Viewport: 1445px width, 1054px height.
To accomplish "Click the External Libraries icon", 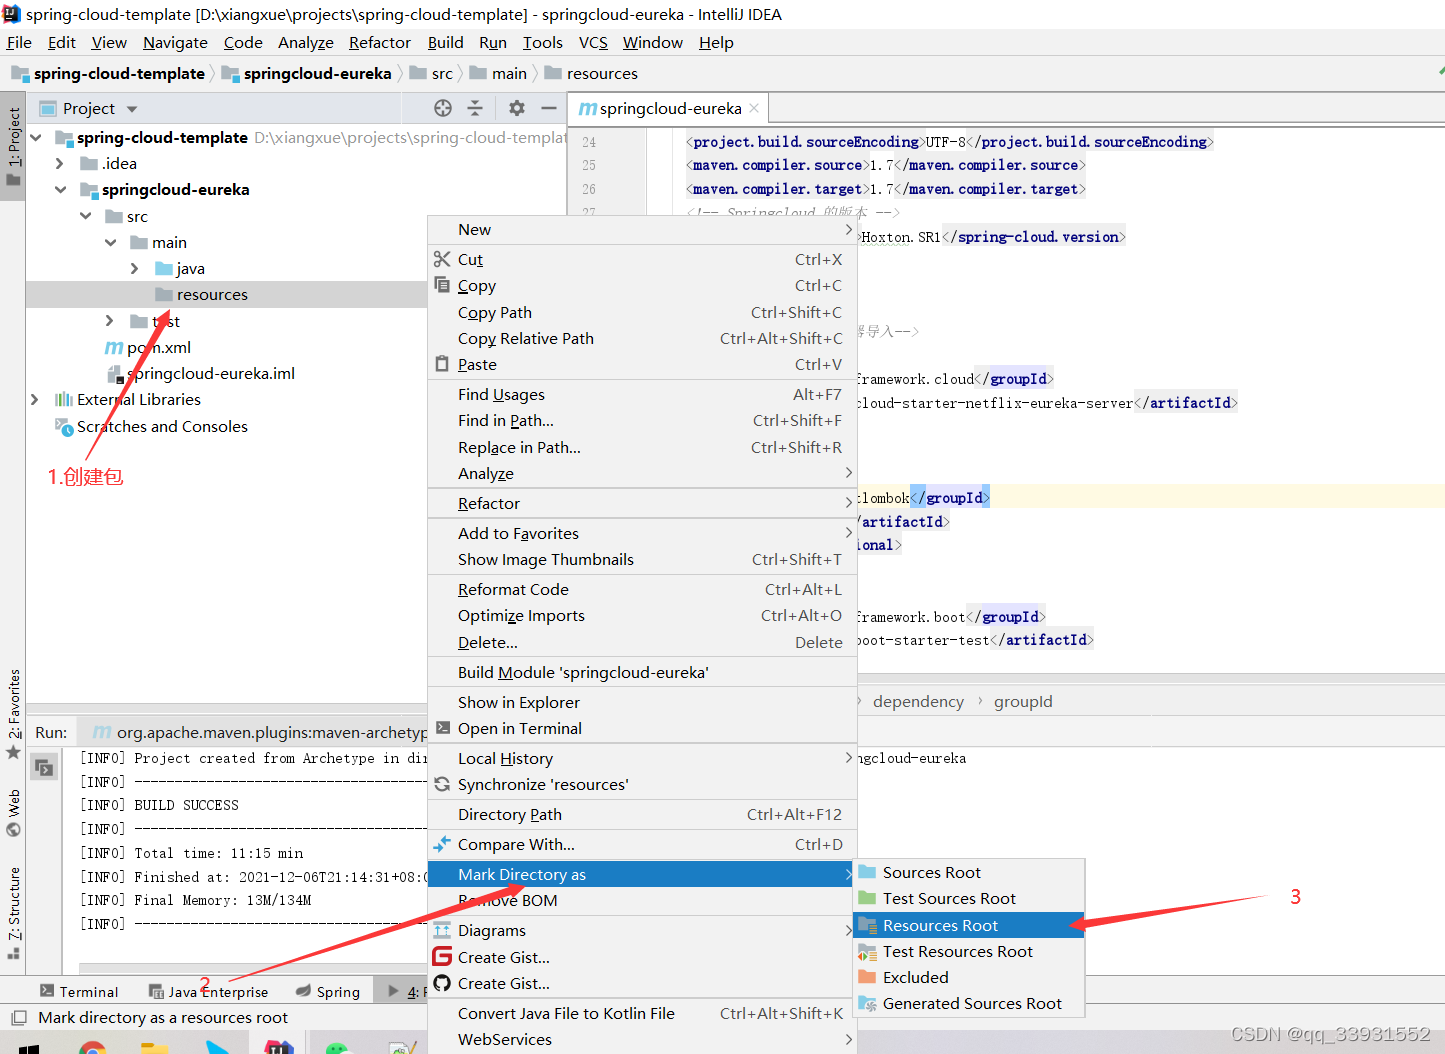I will (x=63, y=399).
